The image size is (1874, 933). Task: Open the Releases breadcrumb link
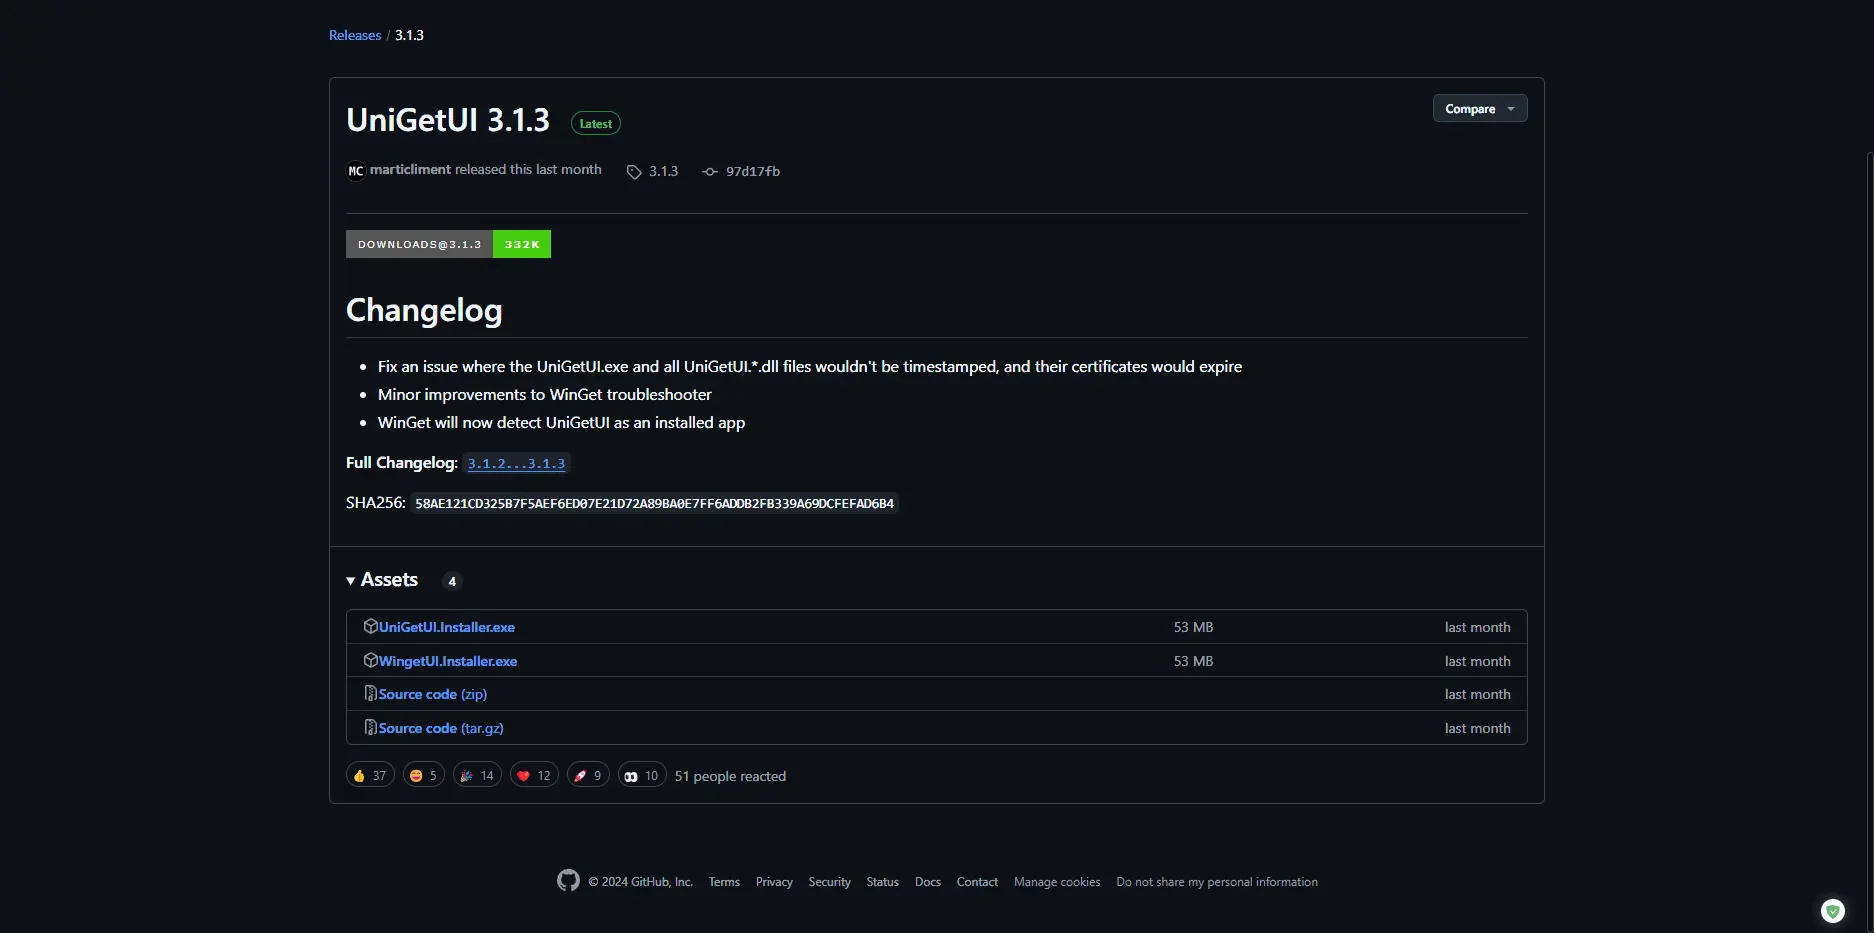(355, 35)
